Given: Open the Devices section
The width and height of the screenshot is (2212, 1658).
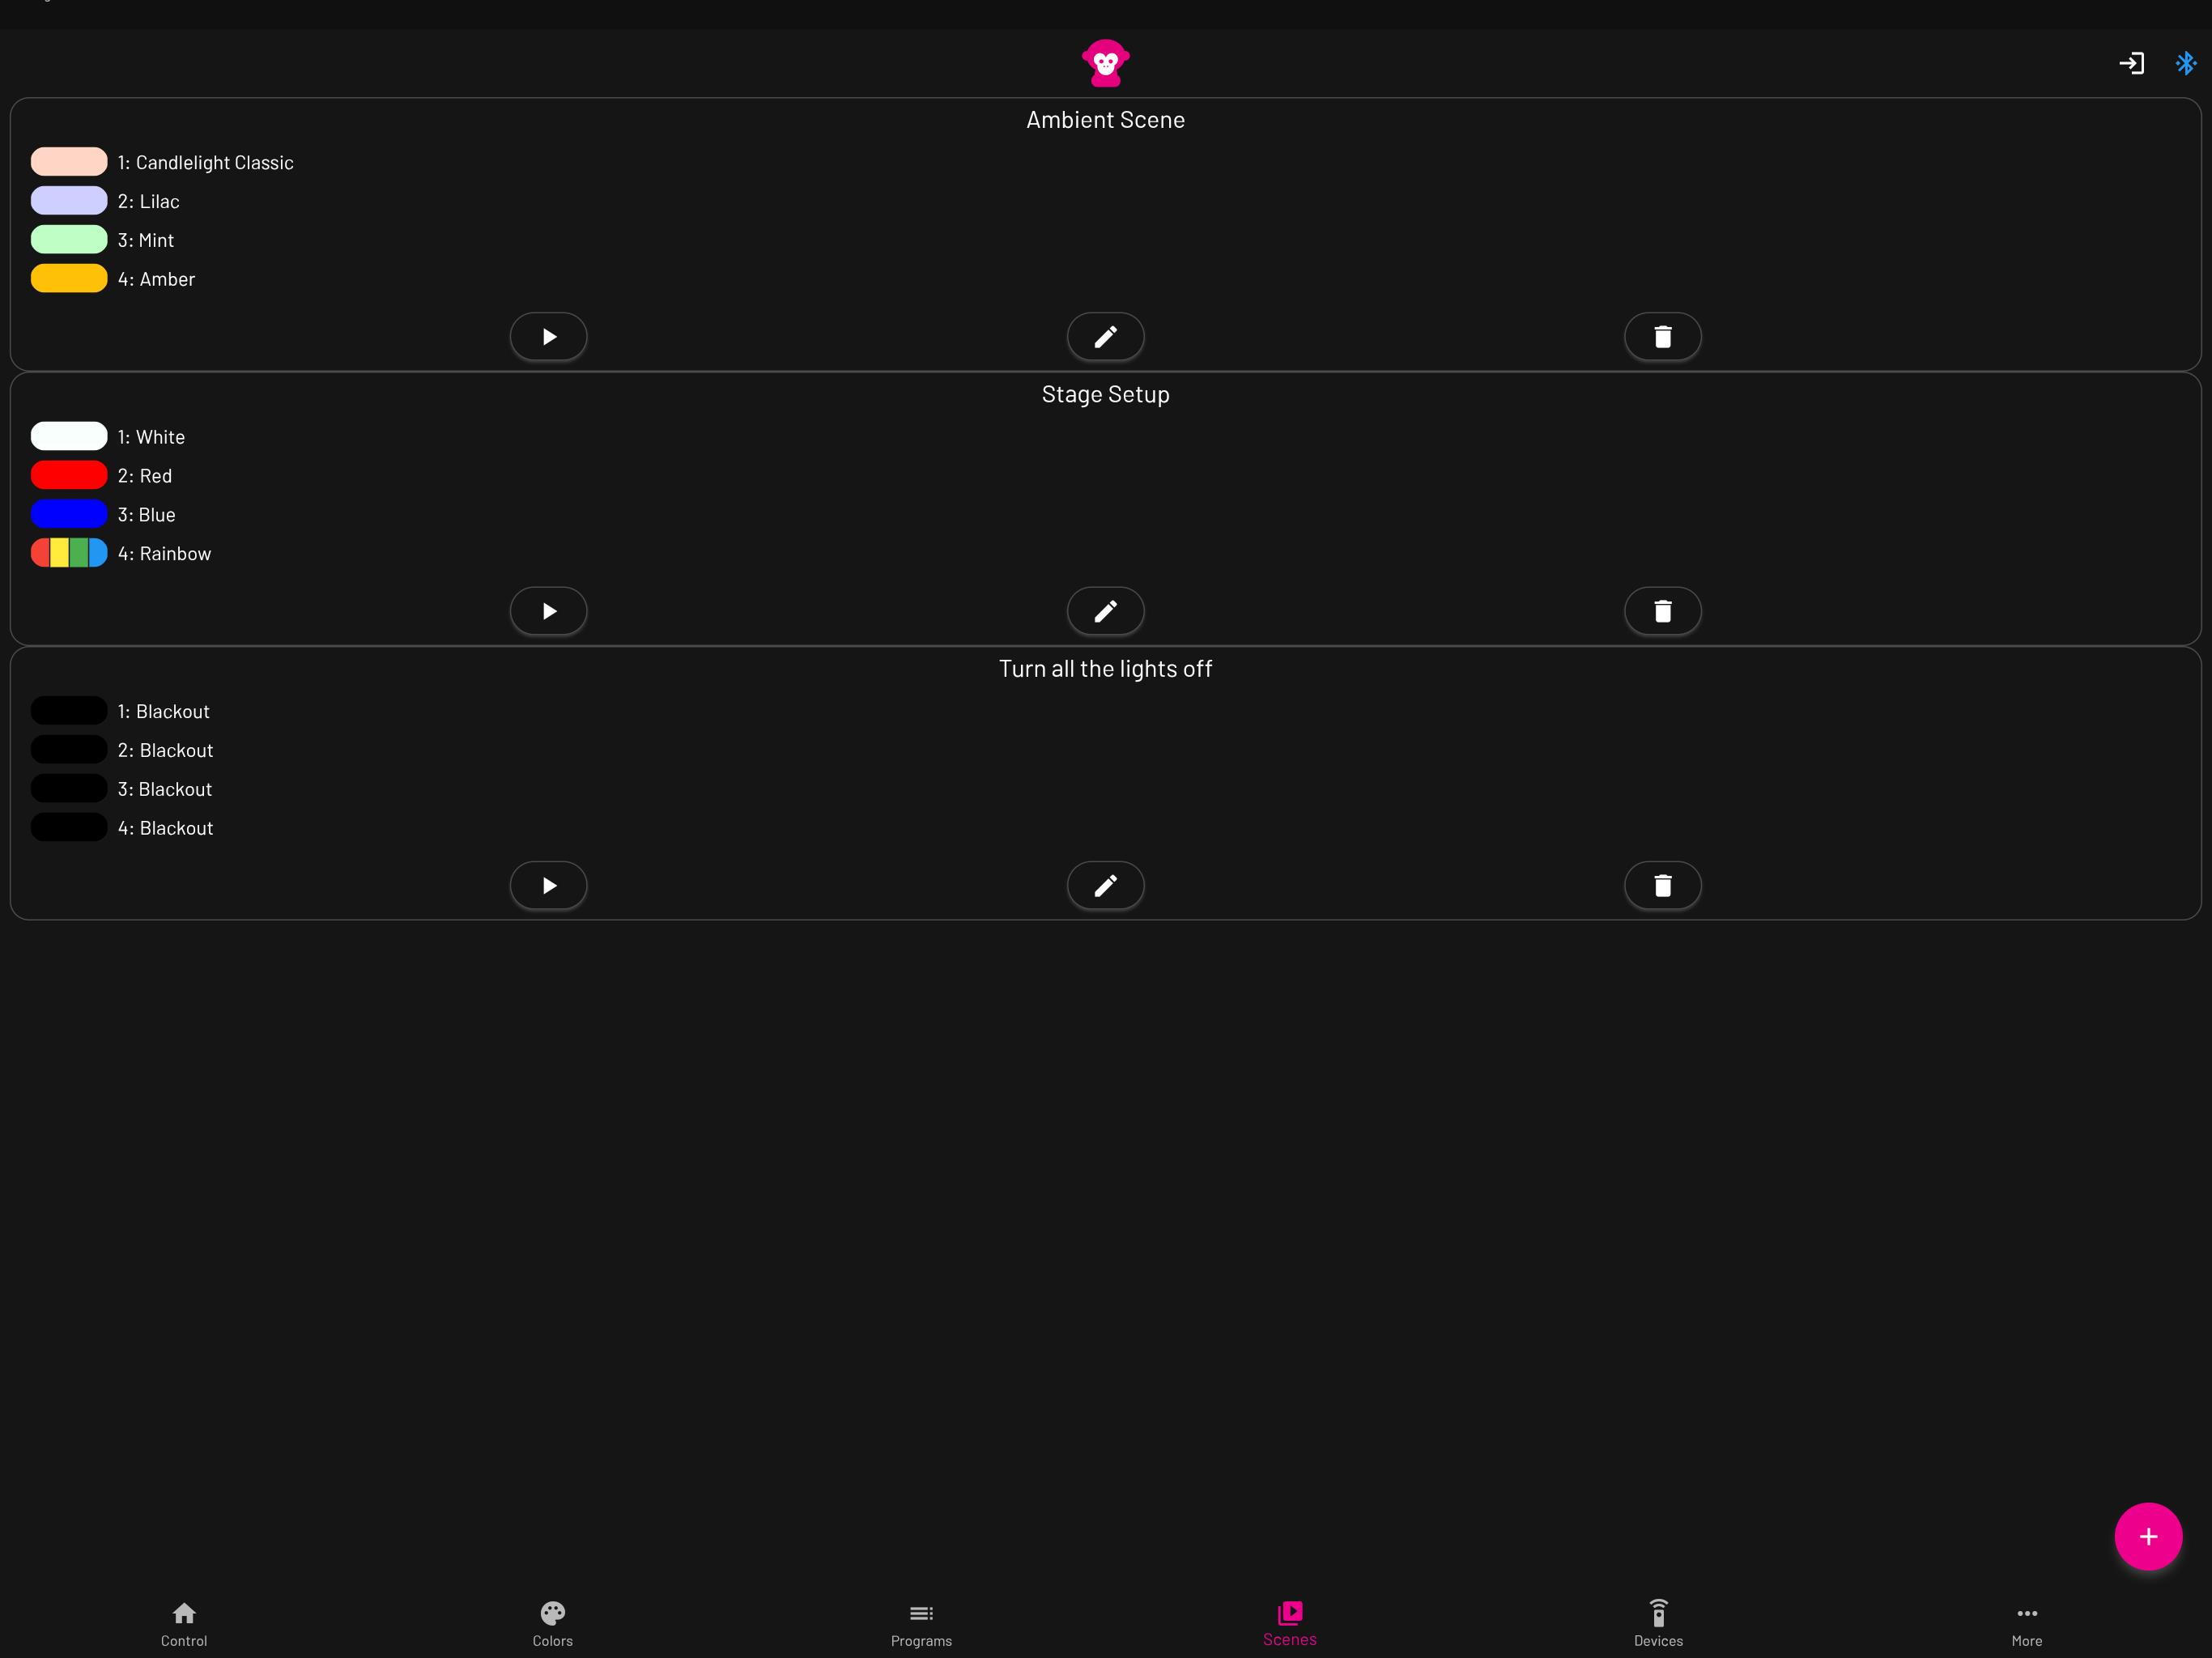Looking at the screenshot, I should [1658, 1620].
